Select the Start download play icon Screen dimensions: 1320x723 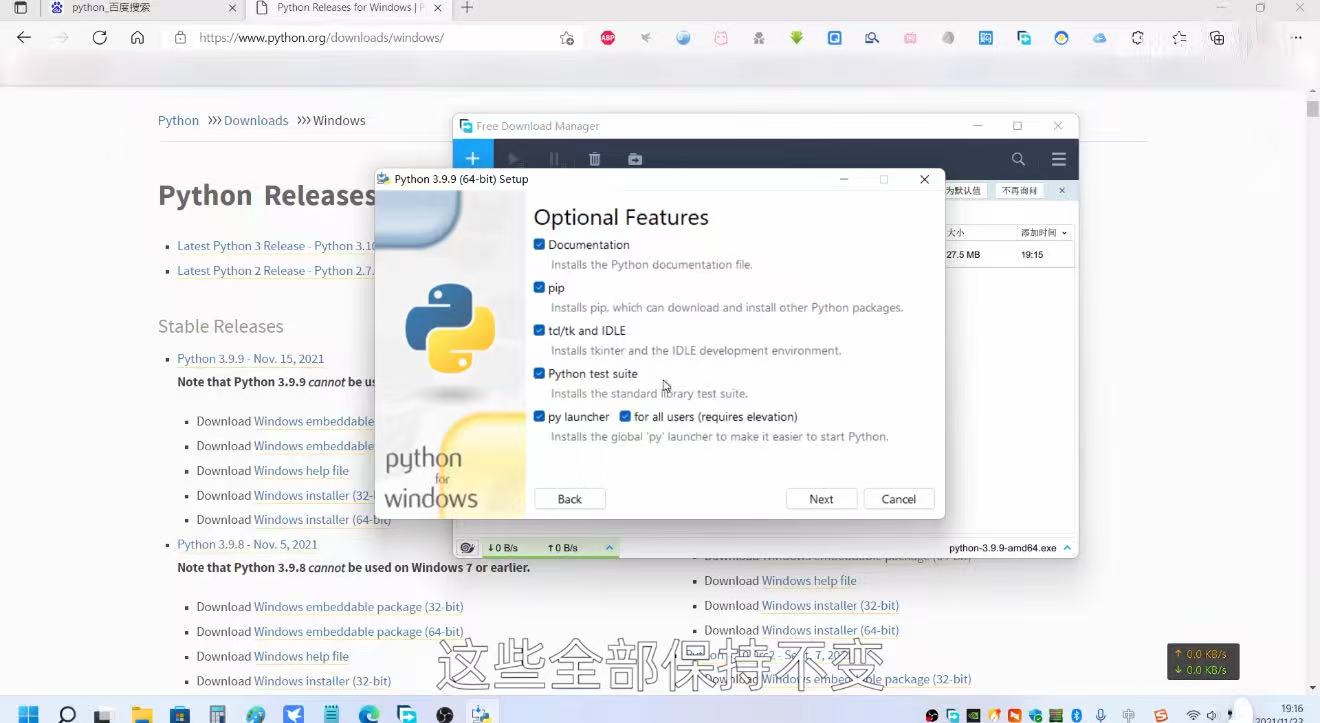click(x=513, y=158)
